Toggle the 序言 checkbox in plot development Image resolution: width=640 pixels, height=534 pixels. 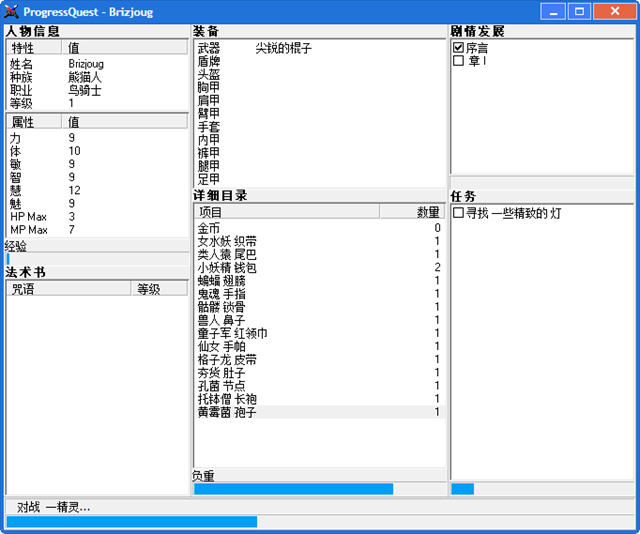[458, 47]
